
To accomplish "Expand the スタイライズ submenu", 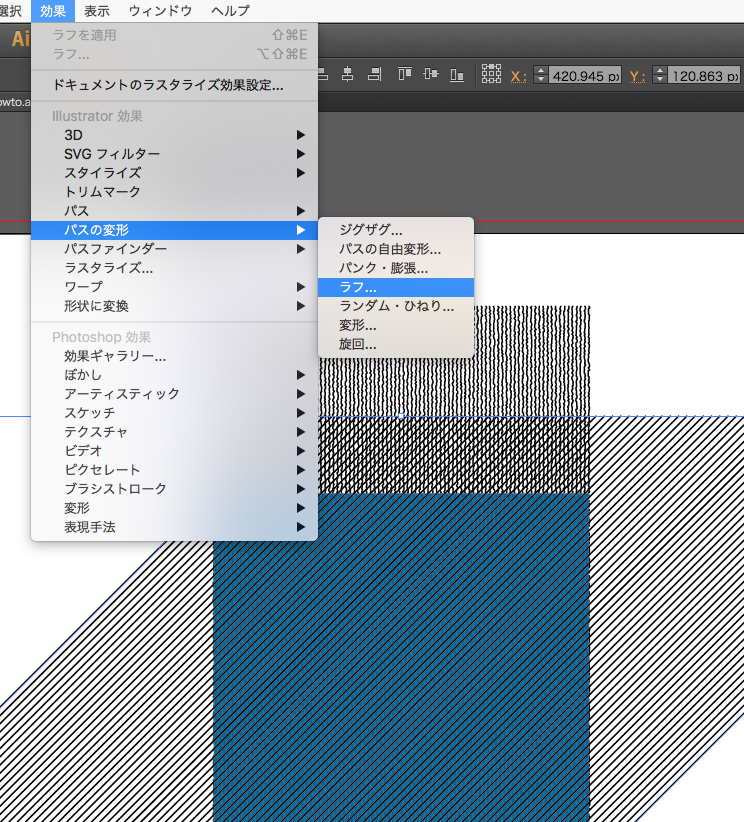I will coord(175,173).
